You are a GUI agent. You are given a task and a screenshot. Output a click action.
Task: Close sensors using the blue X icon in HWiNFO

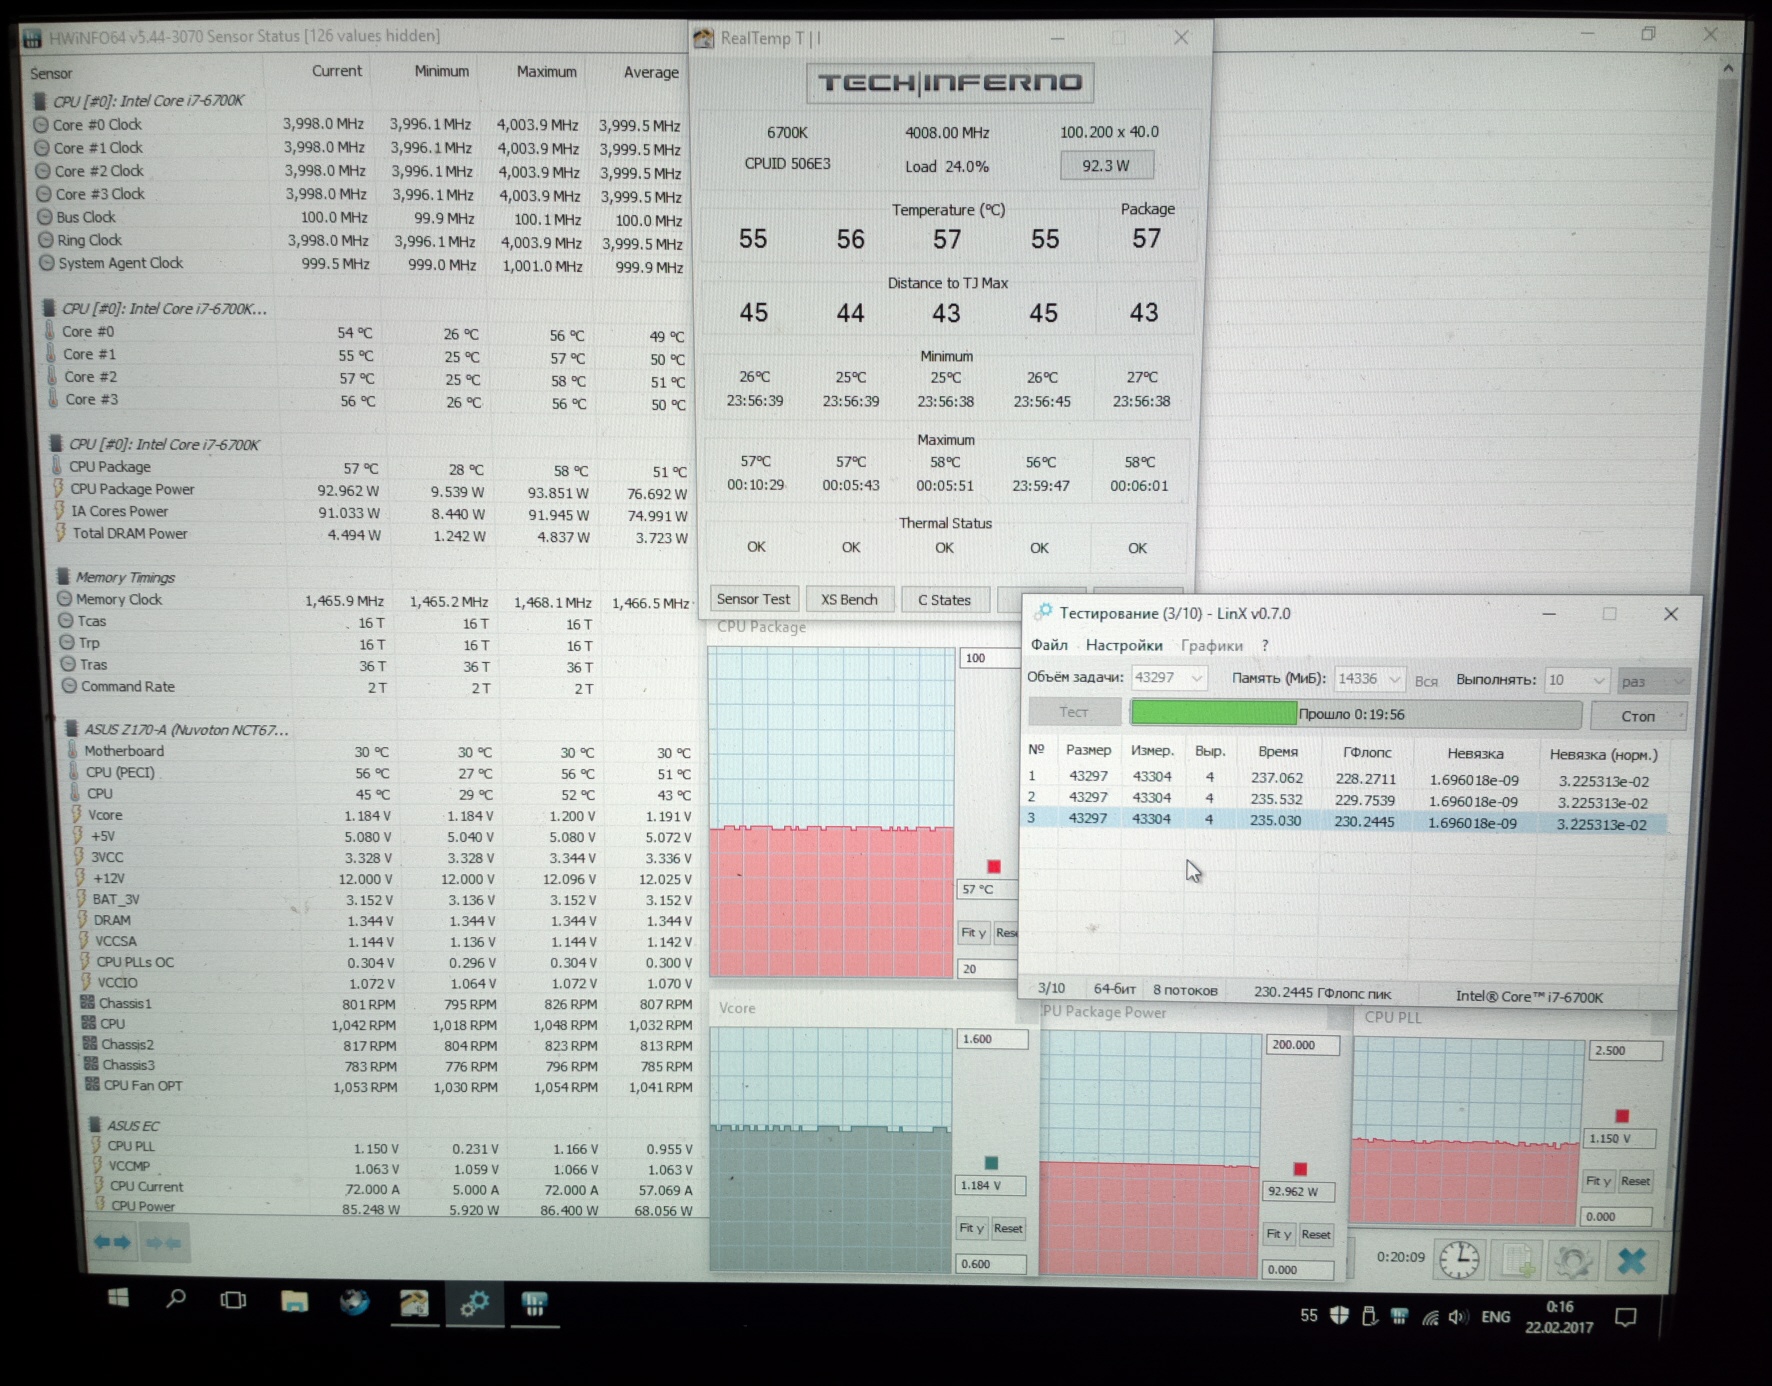coord(1631,1261)
